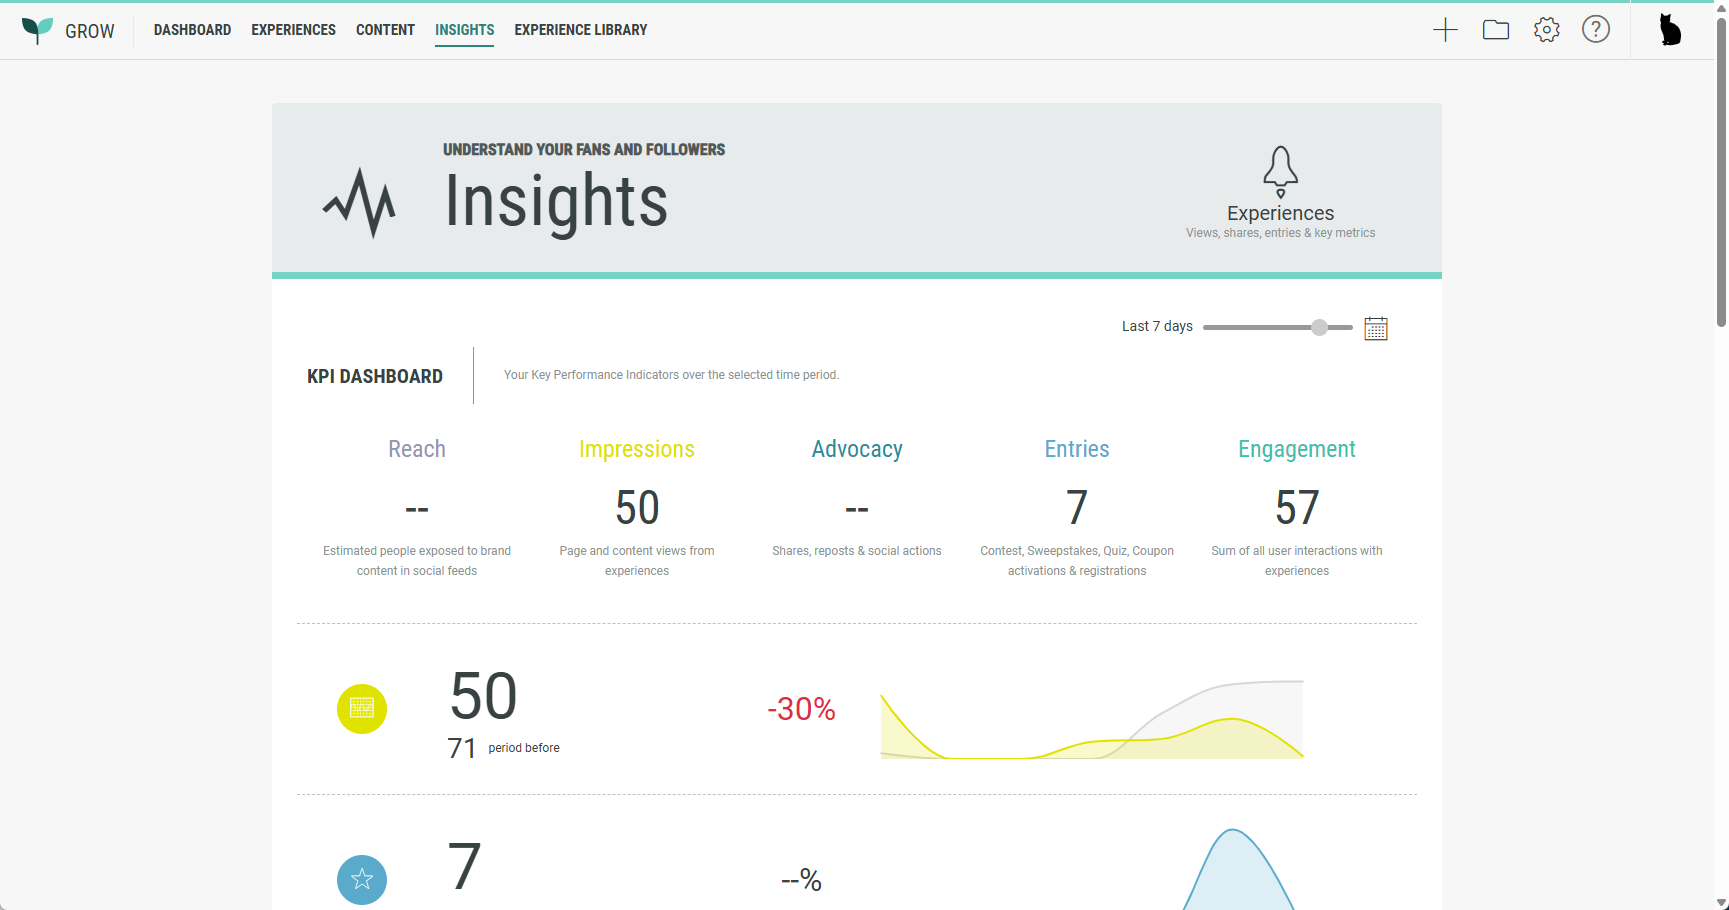Open the settings gear icon

pos(1546,30)
